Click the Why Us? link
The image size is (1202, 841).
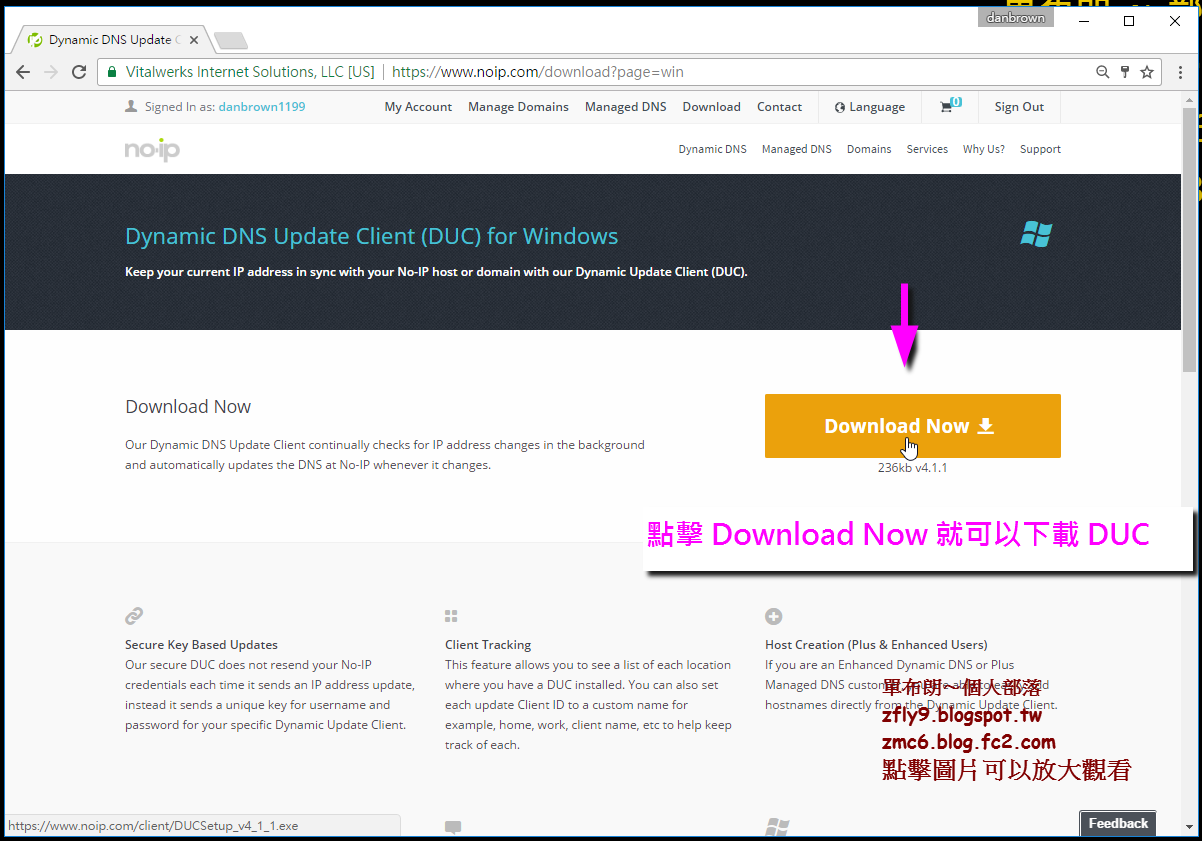click(983, 149)
